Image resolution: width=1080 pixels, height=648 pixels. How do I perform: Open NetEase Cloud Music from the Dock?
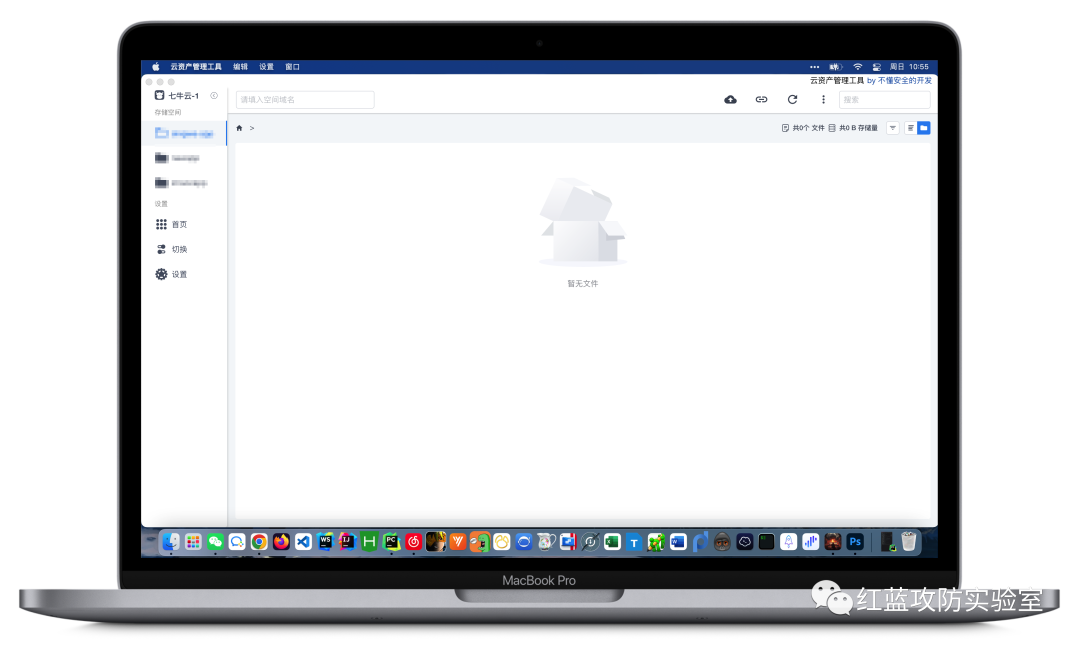pyautogui.click(x=413, y=542)
